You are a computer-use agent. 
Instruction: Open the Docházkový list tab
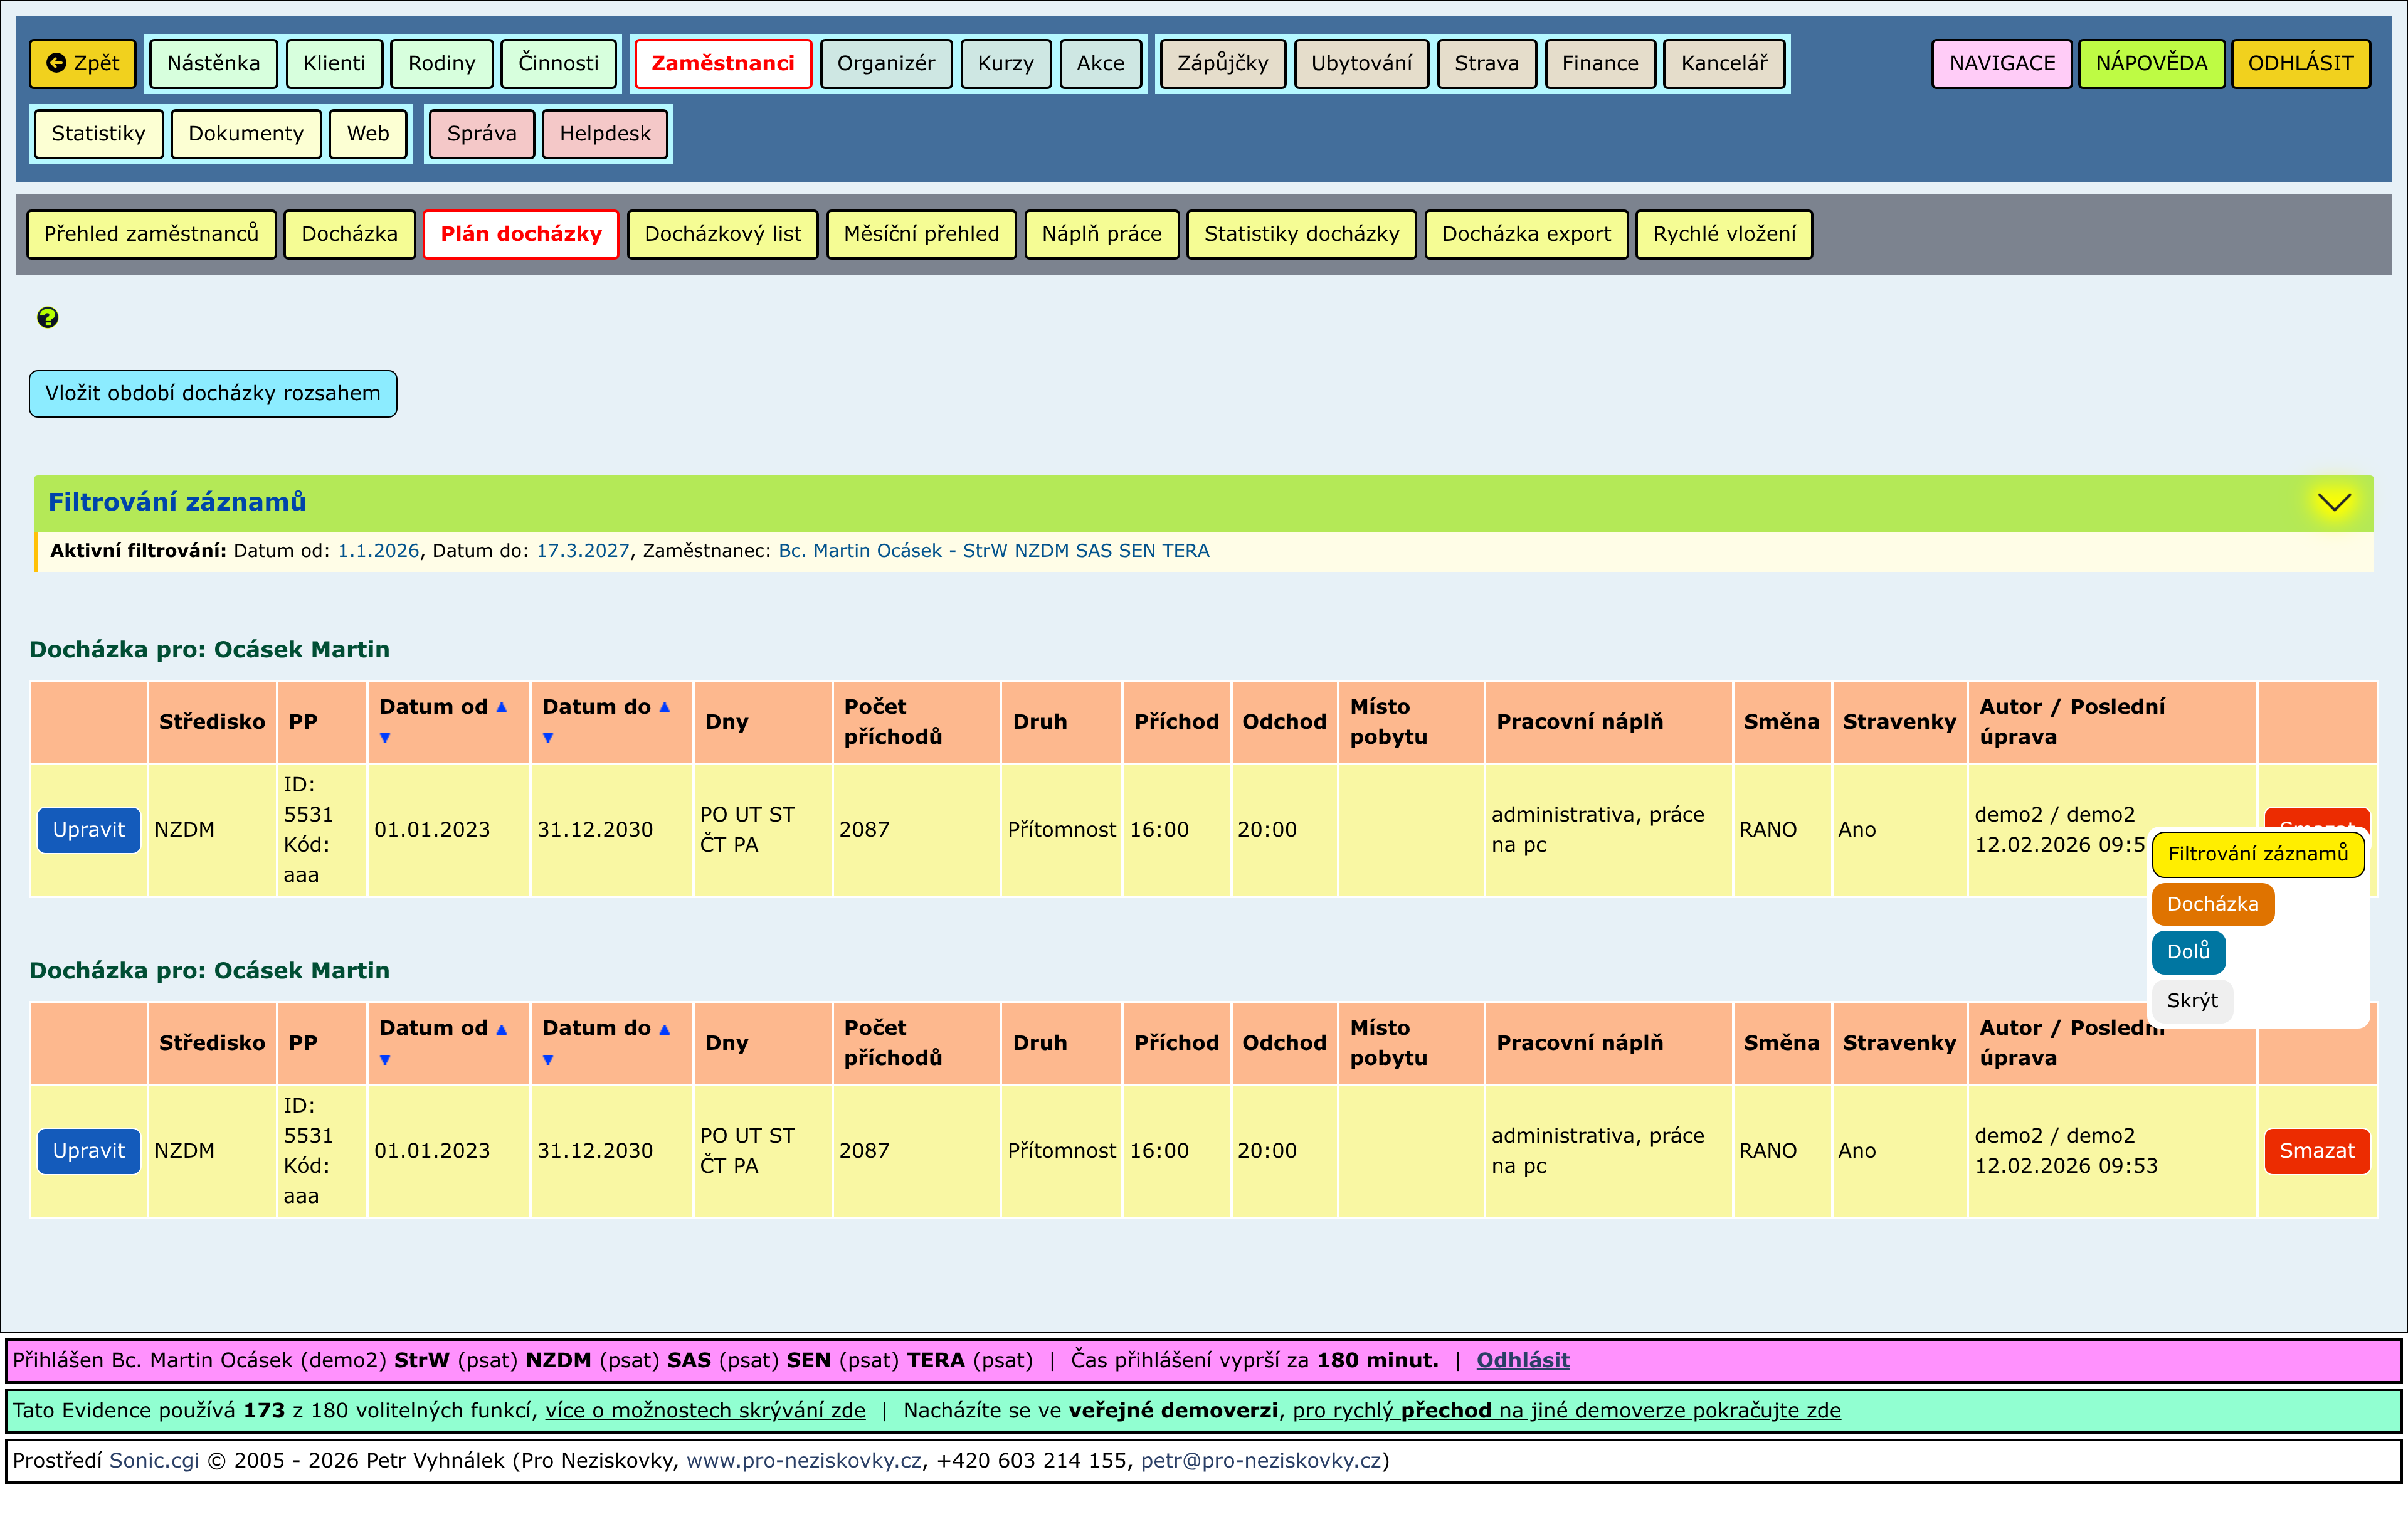722,234
